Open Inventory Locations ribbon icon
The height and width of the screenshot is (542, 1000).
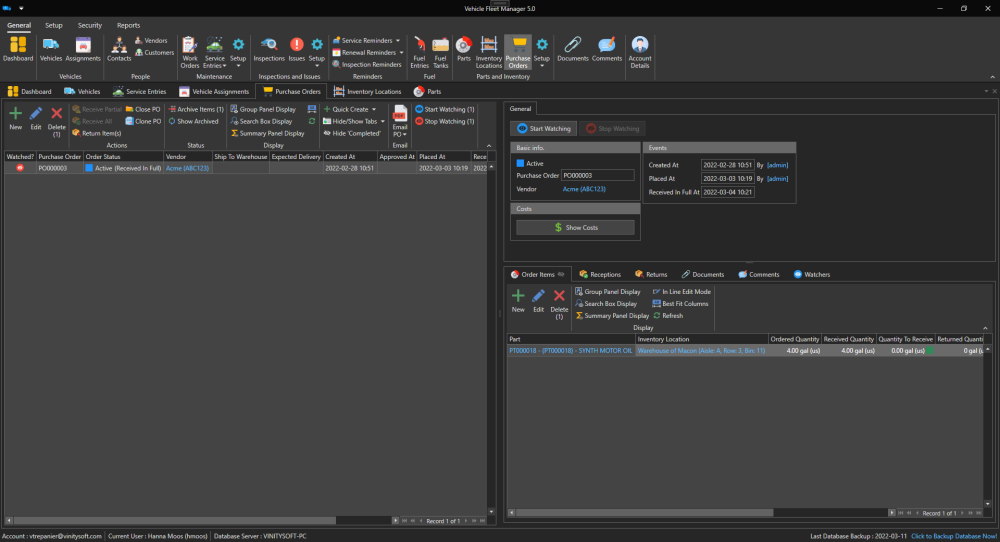(x=489, y=52)
